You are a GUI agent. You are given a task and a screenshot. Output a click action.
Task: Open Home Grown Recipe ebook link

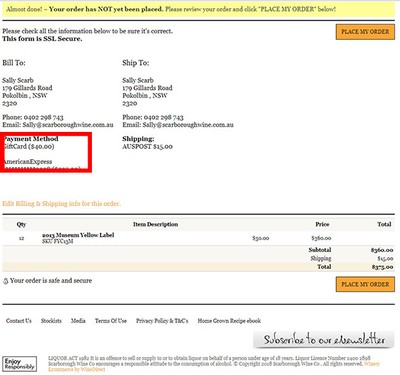click(229, 321)
